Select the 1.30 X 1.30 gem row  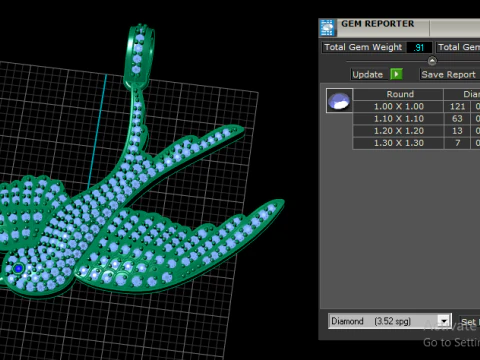click(x=416, y=143)
